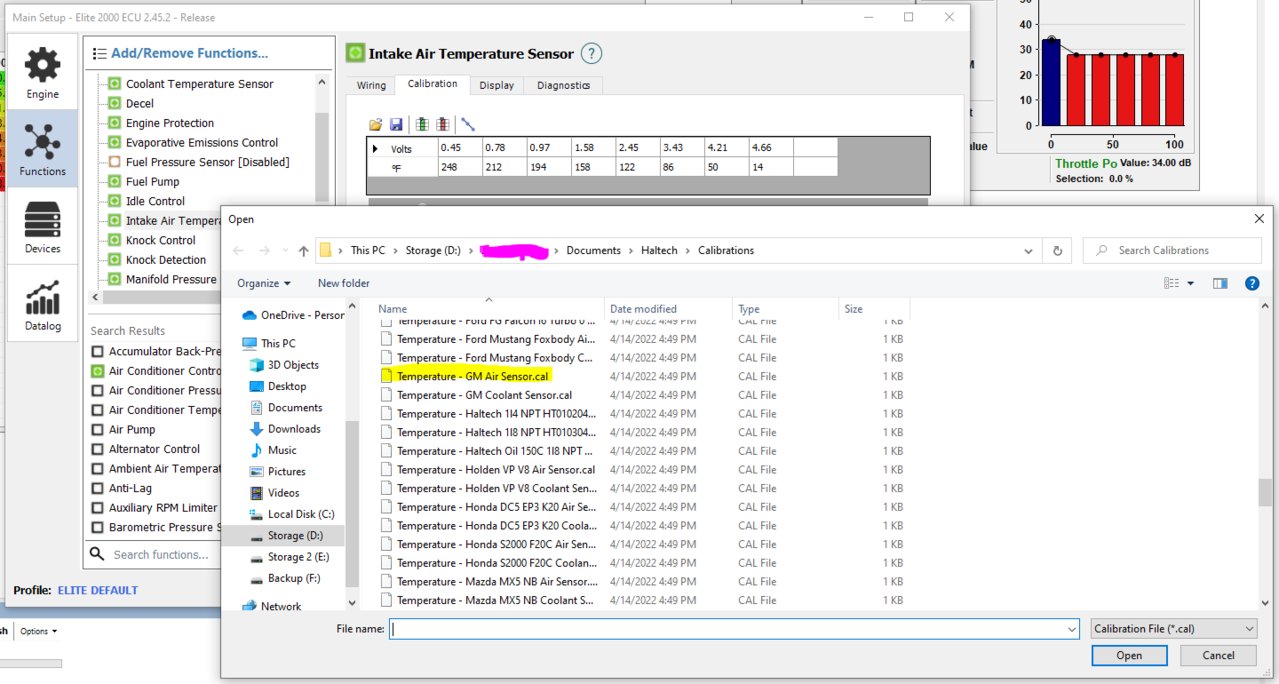Image resolution: width=1279 pixels, height=684 pixels.
Task: Click the ELITE DEFAULT profile link
Action: click(98, 590)
